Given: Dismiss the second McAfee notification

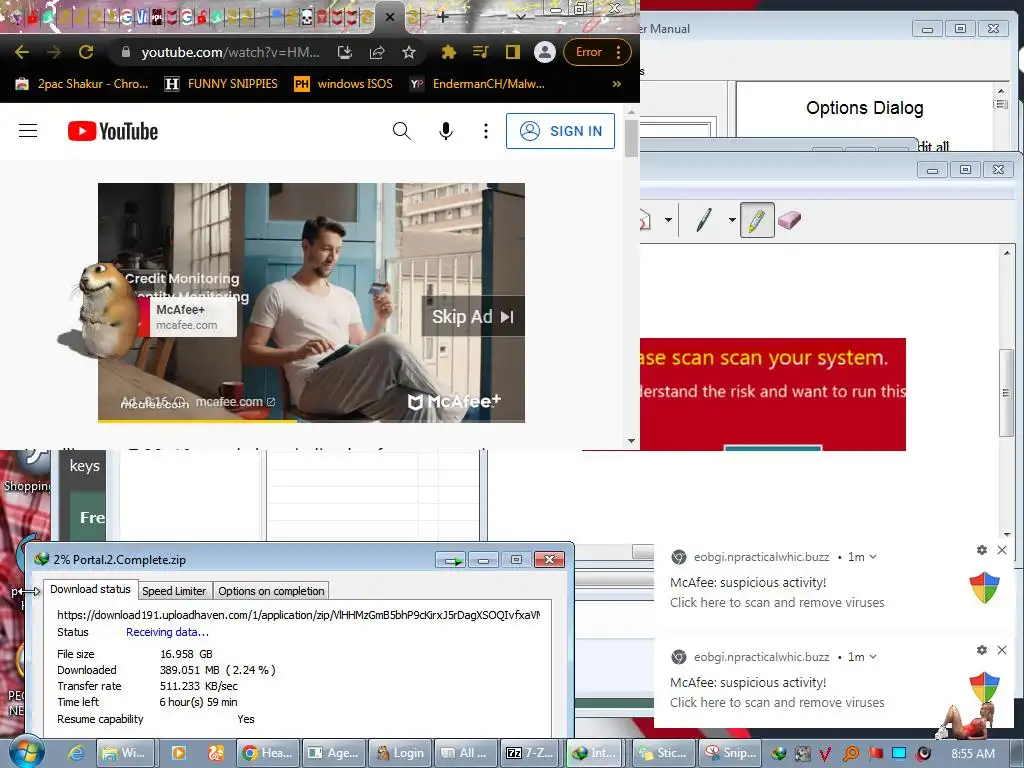Looking at the screenshot, I should (x=1002, y=650).
